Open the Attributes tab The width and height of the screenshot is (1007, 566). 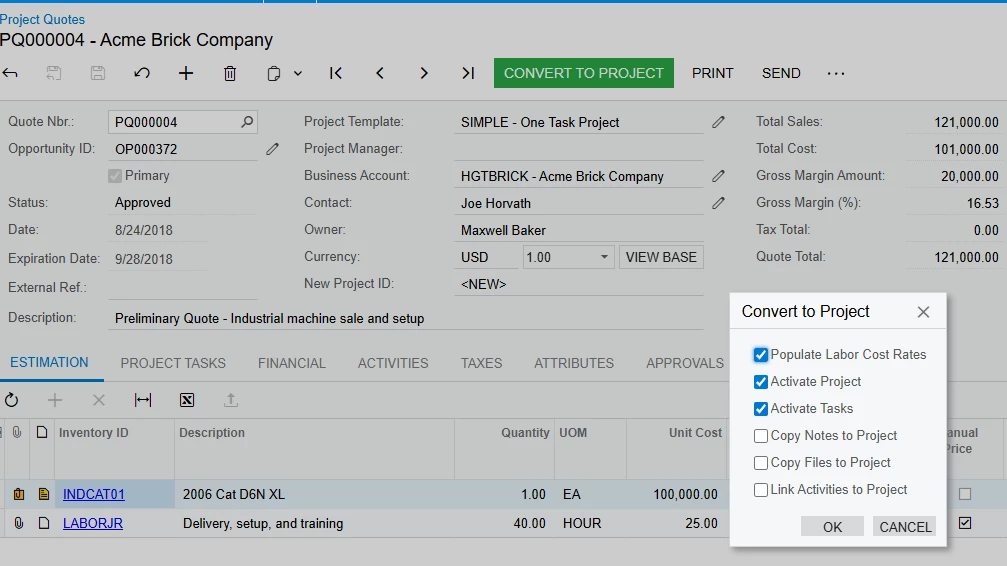pos(574,363)
